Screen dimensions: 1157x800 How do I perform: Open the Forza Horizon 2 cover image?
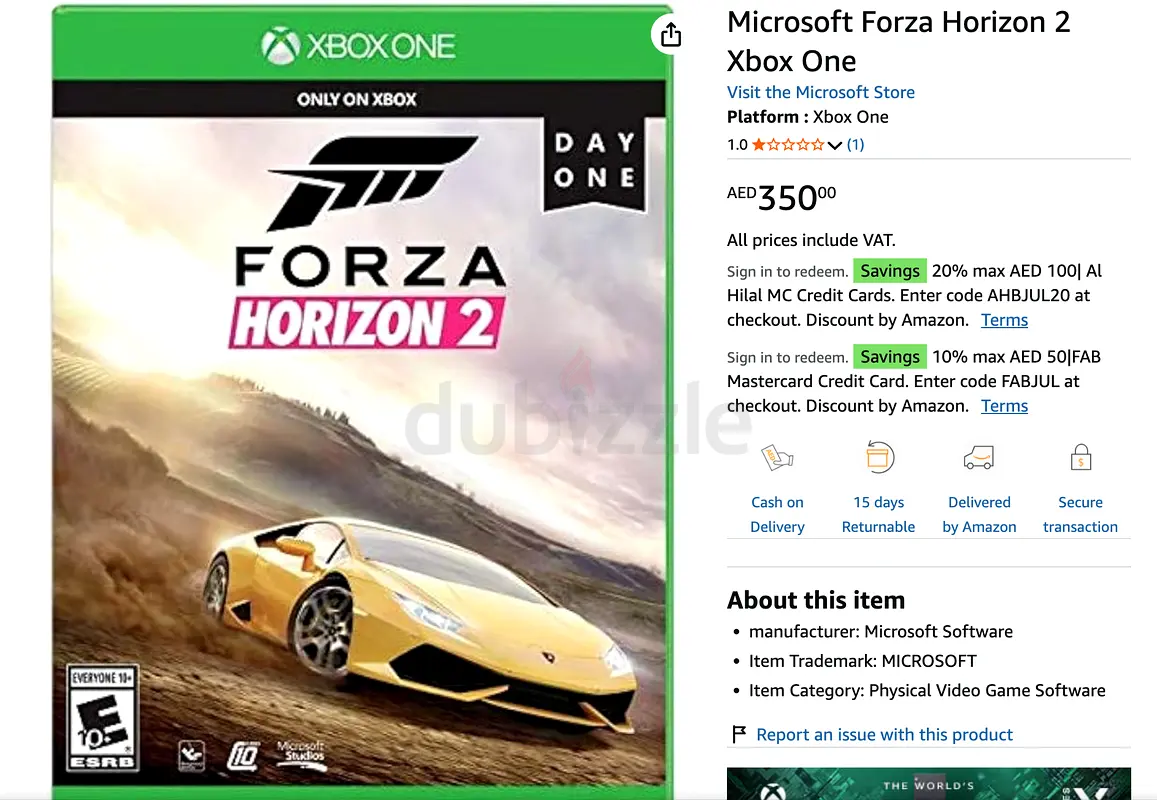(x=362, y=402)
